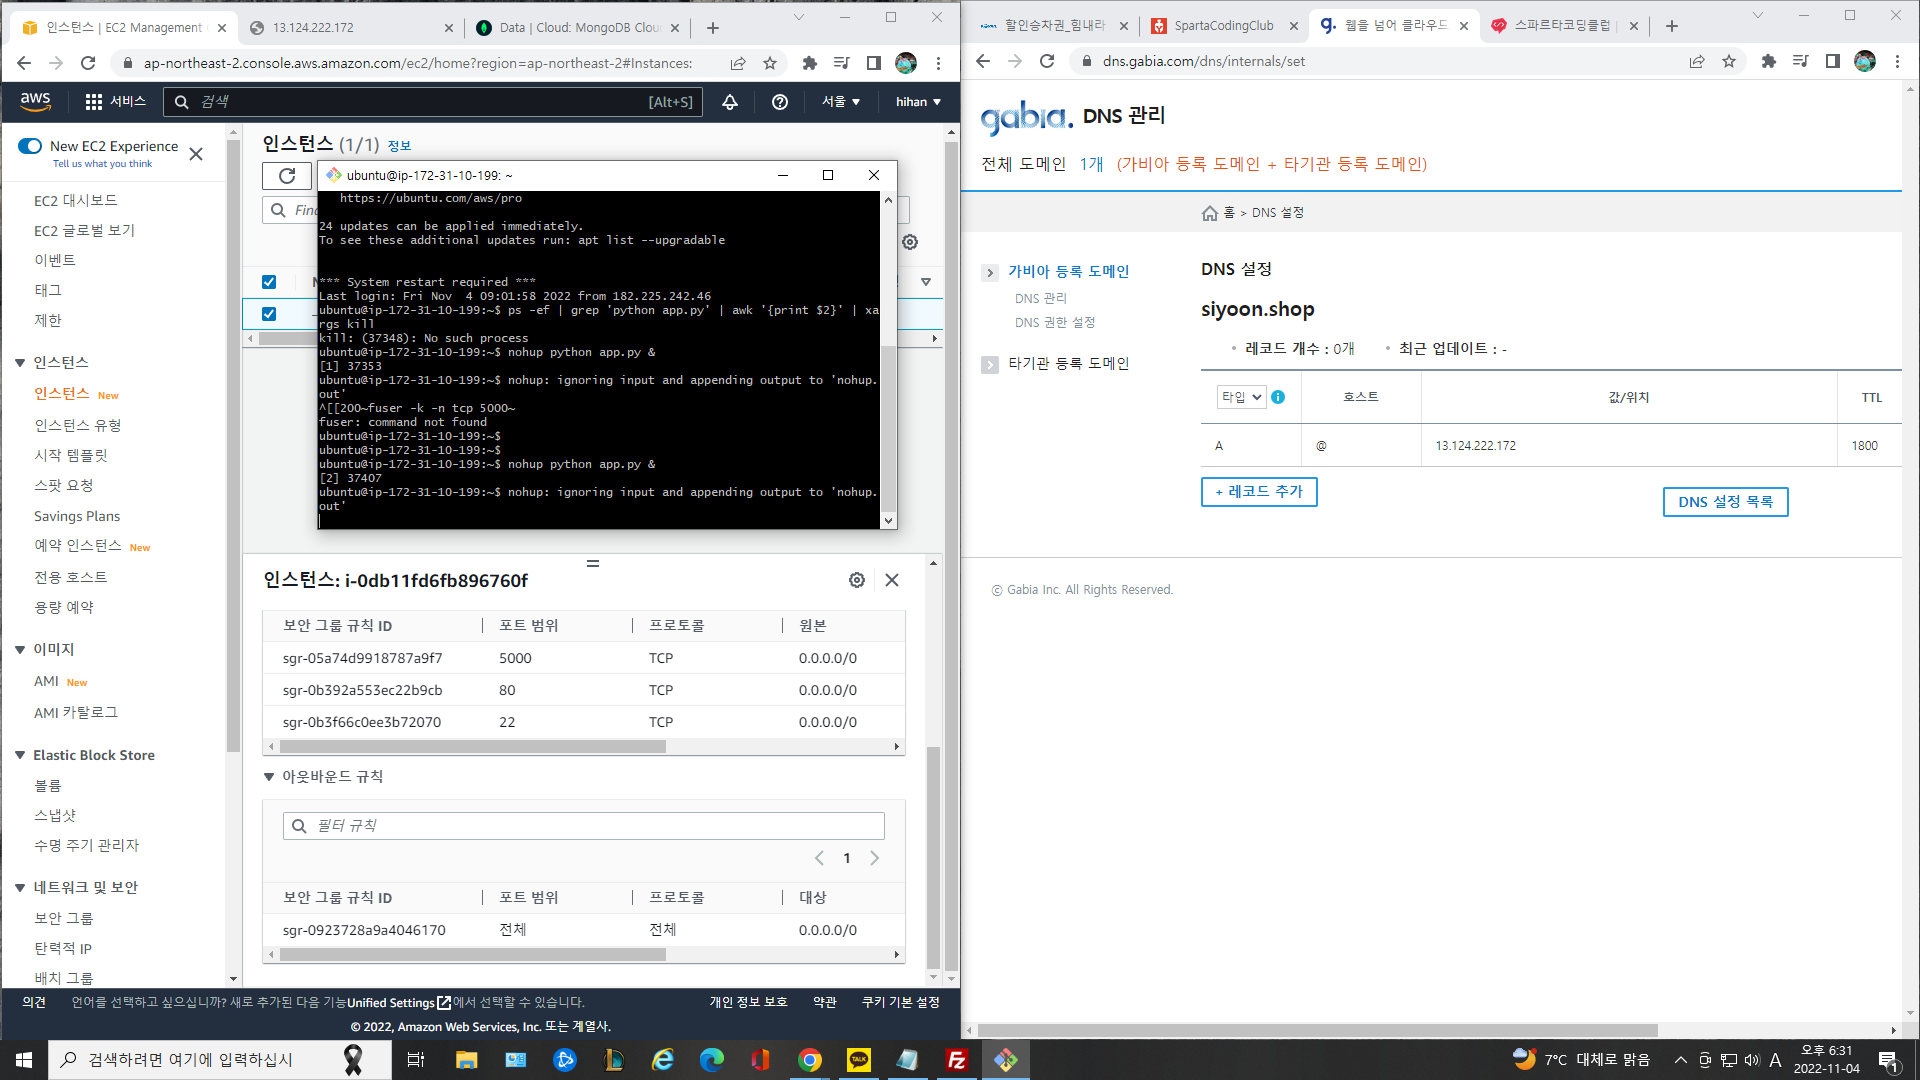
Task: Click the inbound rules horizontal scrollbar
Action: [x=473, y=747]
